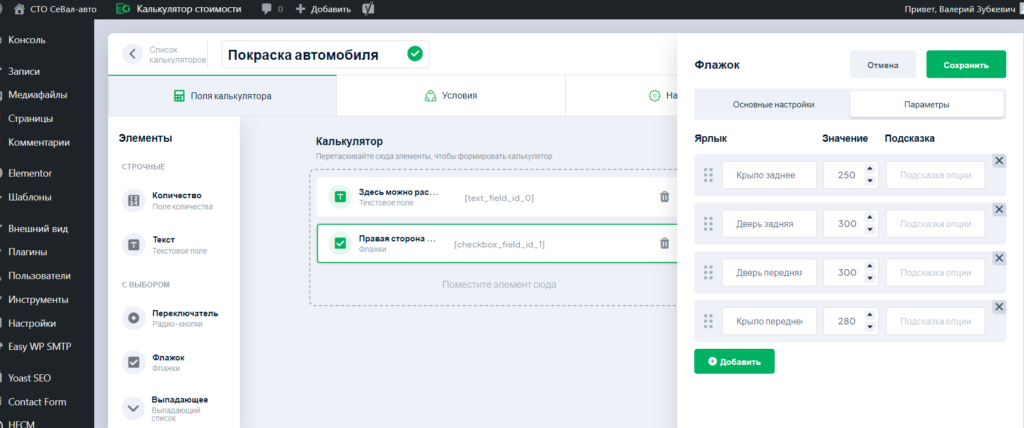Screen dimensions: 1024x428
Task: Select the Количество element icon
Action: point(133,201)
